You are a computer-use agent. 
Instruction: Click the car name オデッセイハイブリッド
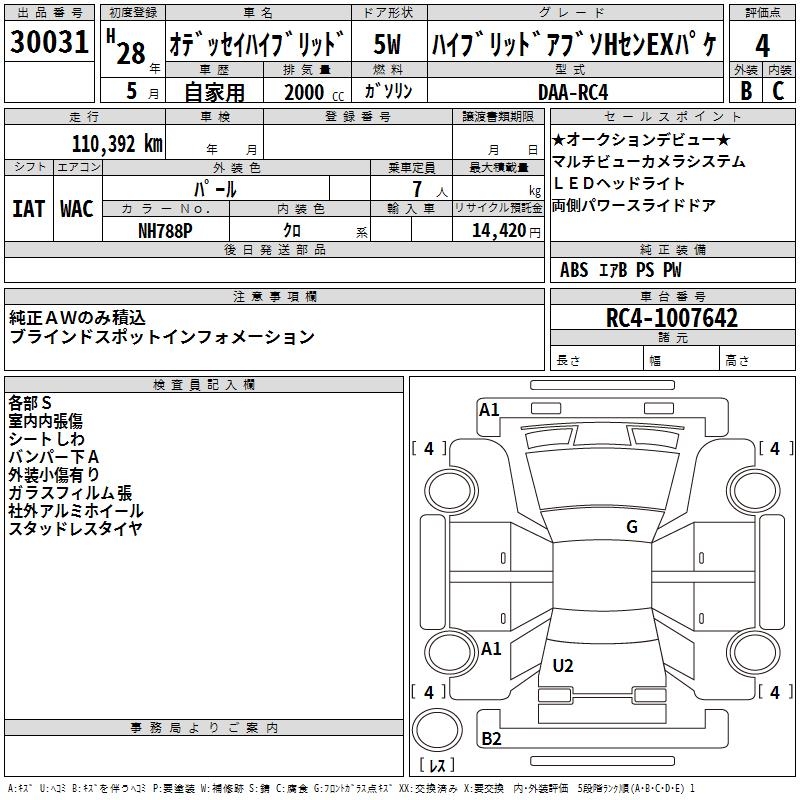pos(257,44)
